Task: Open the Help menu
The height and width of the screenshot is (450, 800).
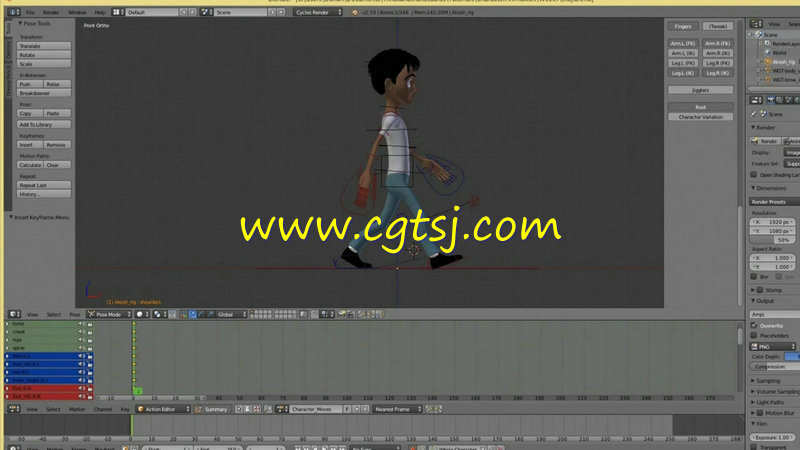Action: 99,12
